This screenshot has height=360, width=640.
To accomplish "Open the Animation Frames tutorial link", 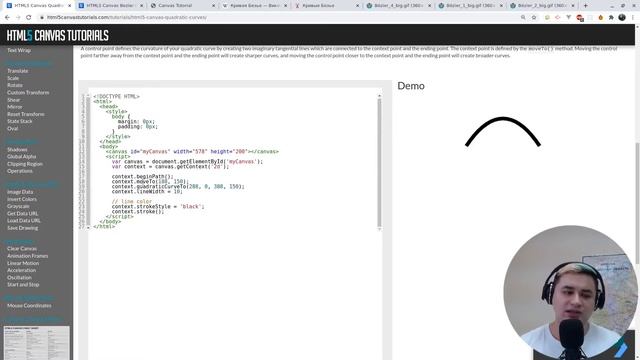I will (27, 256).
